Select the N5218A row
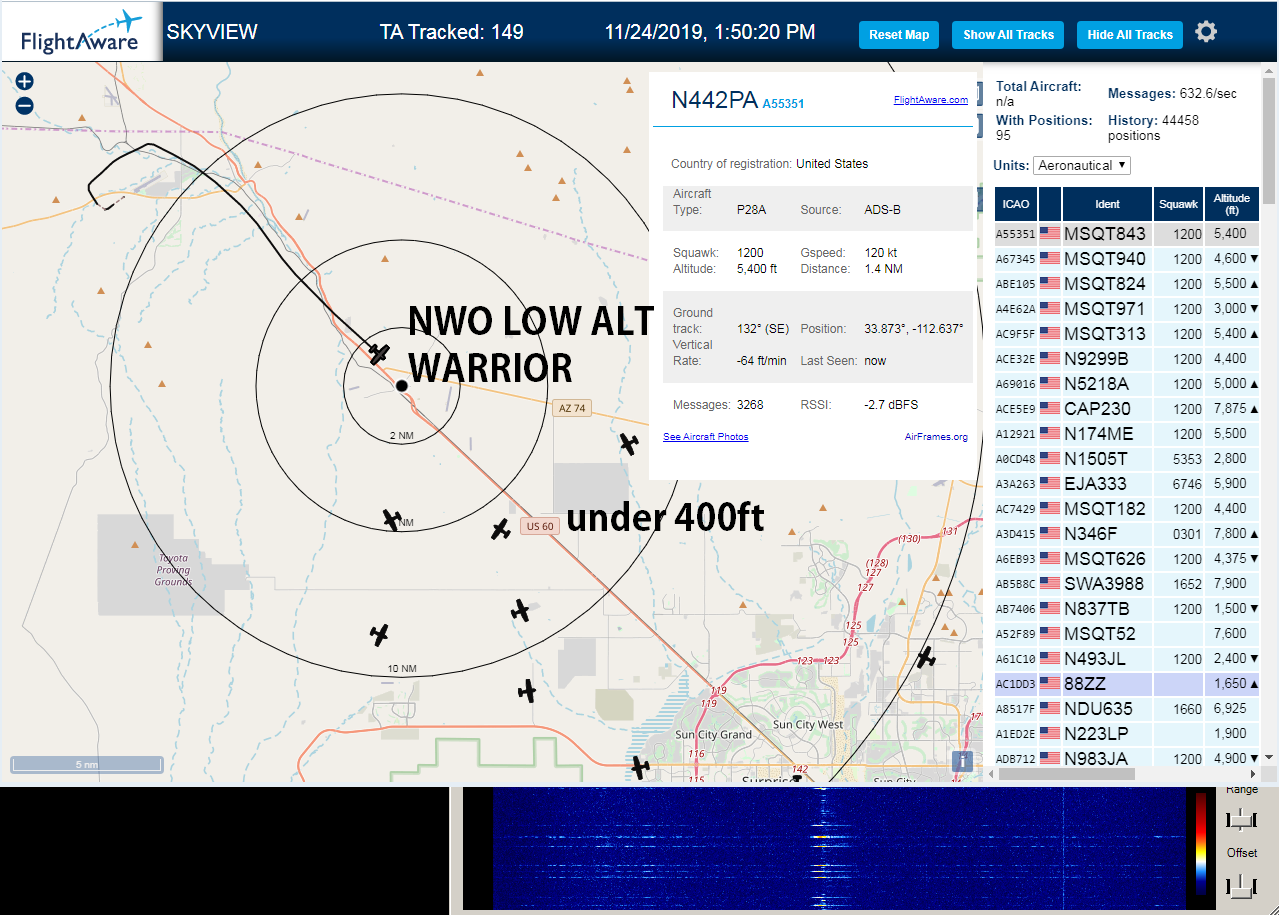 [x=1127, y=384]
